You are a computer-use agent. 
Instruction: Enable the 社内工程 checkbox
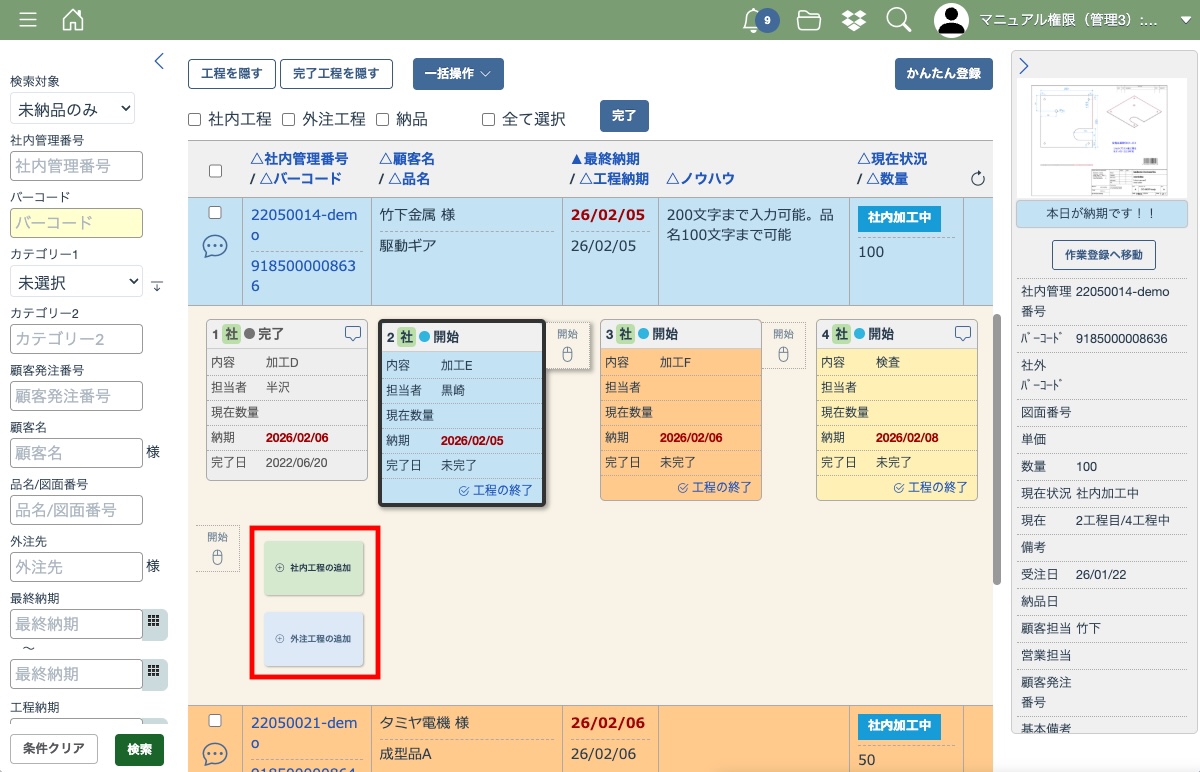pyautogui.click(x=195, y=120)
